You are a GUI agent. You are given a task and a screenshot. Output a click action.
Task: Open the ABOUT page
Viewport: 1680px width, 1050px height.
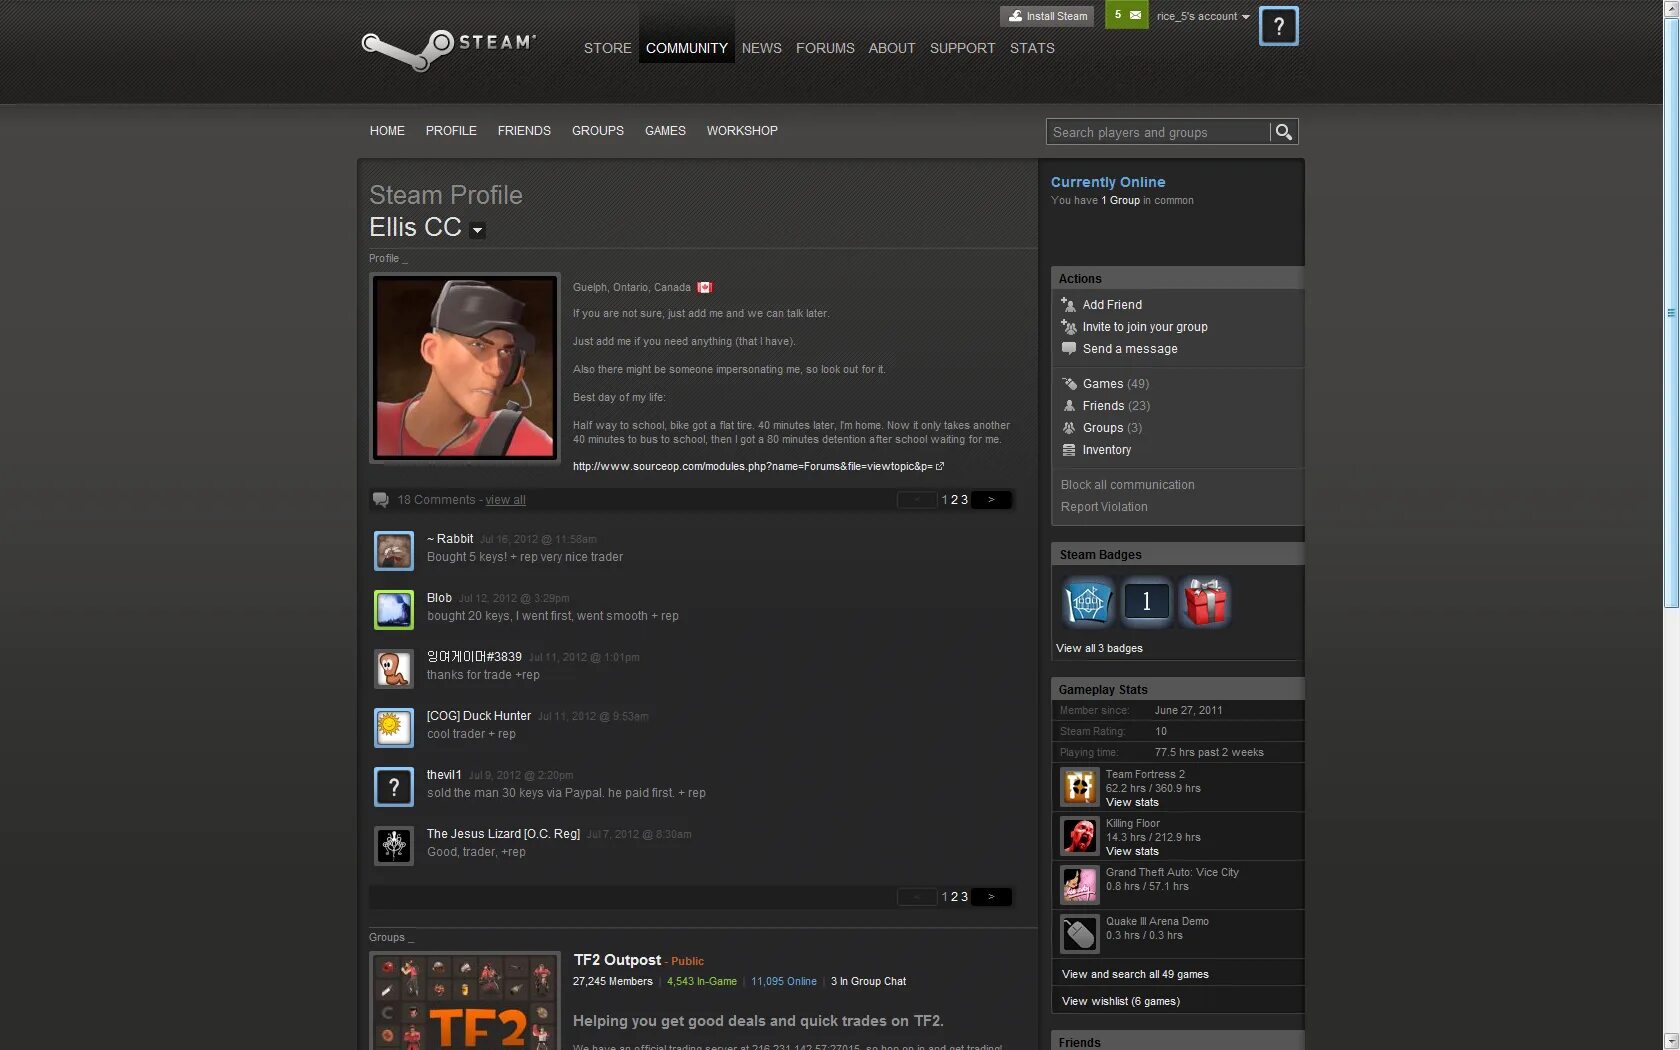click(x=892, y=48)
